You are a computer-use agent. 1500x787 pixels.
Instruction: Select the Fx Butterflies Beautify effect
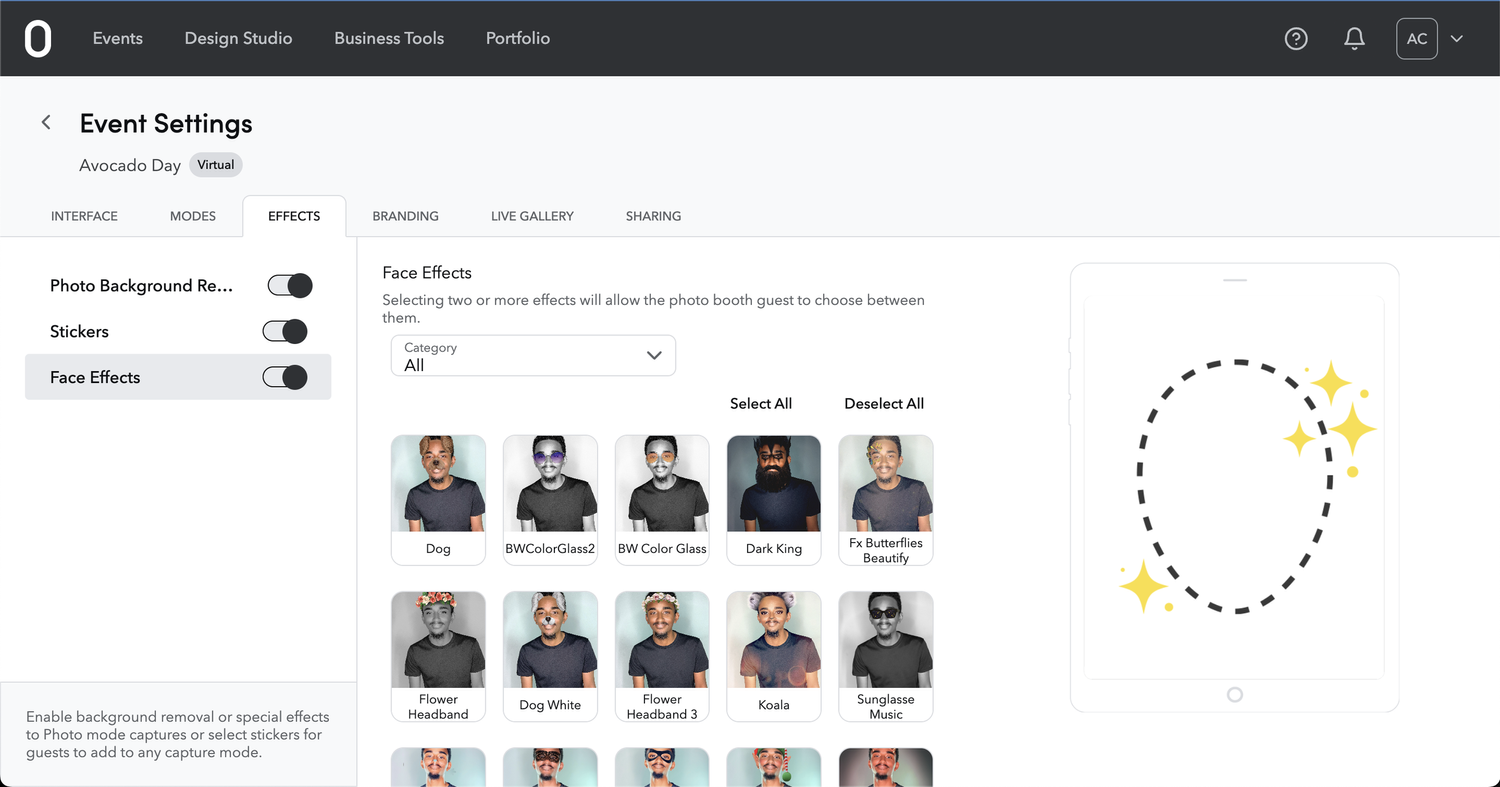[x=886, y=500]
